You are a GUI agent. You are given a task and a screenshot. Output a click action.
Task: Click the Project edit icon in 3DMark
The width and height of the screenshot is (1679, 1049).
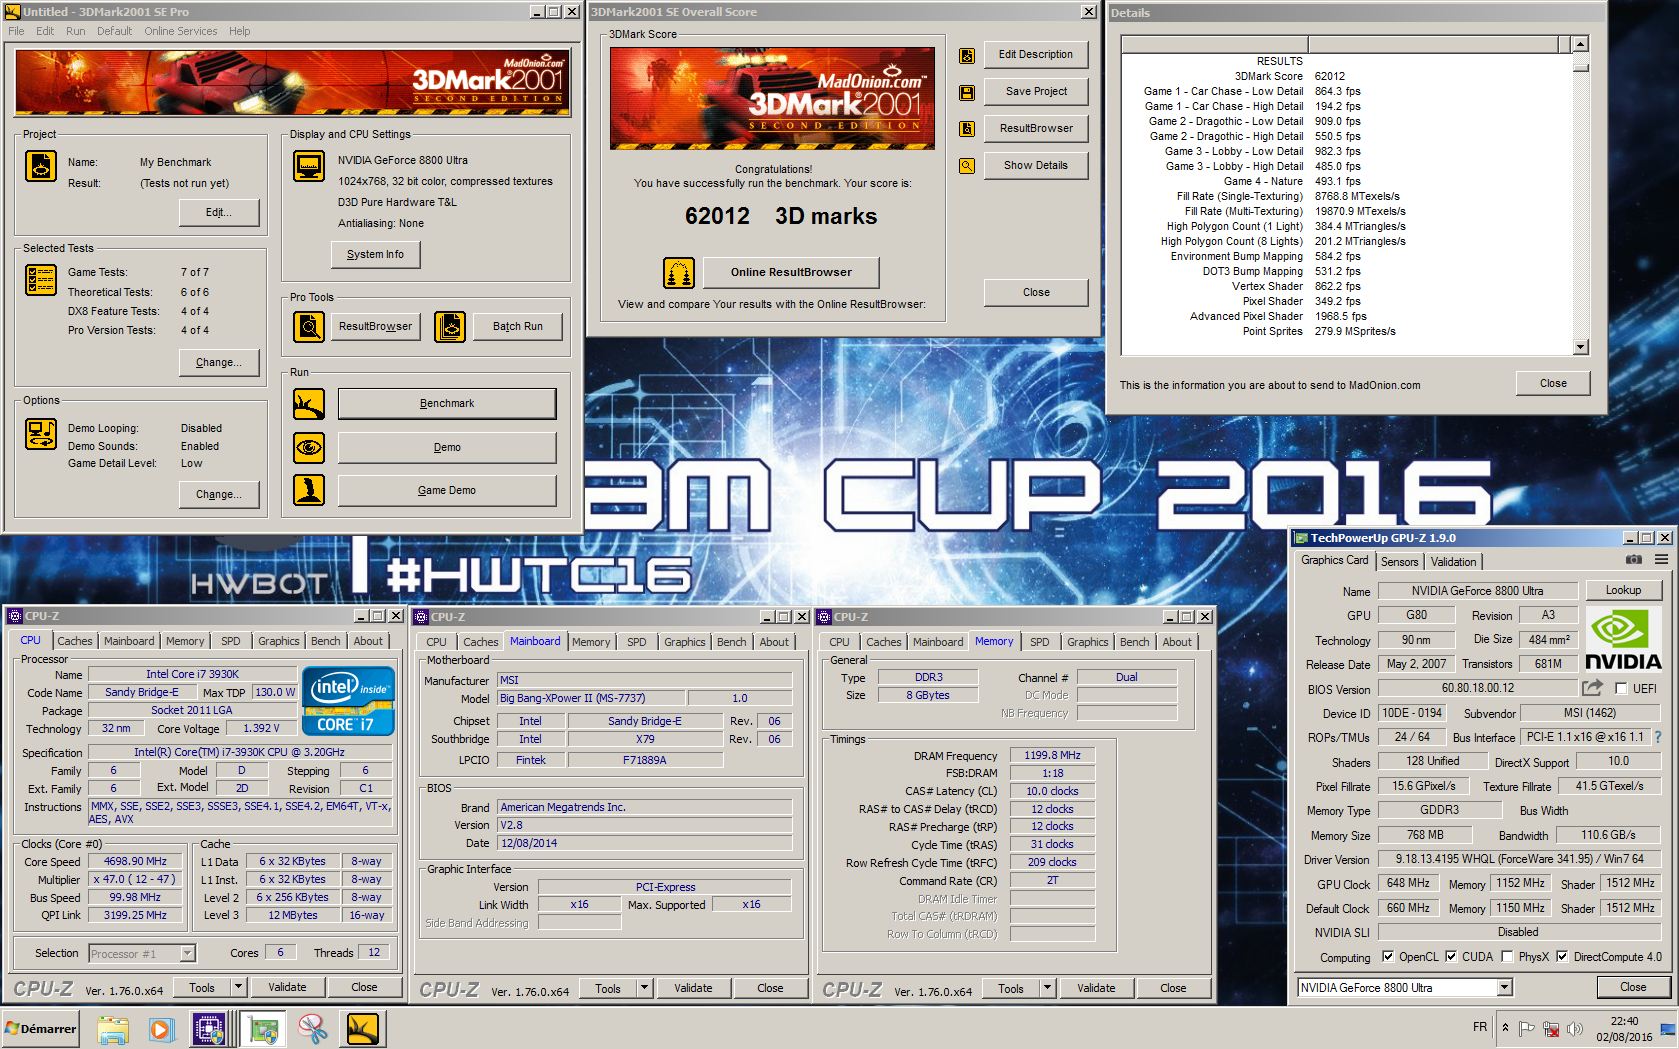[41, 166]
